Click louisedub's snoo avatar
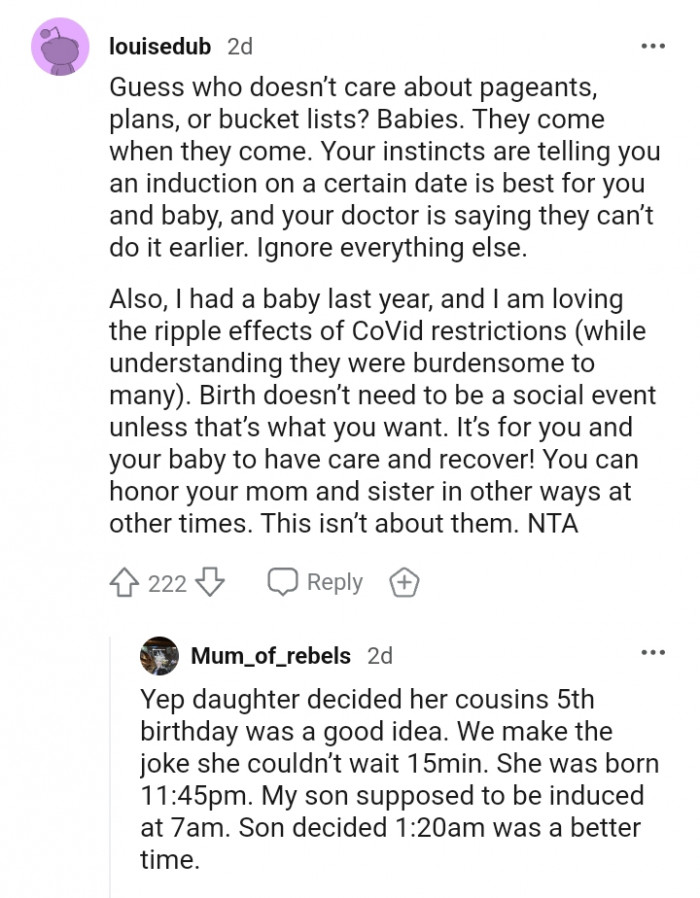The height and width of the screenshot is (898, 700). [x=62, y=48]
